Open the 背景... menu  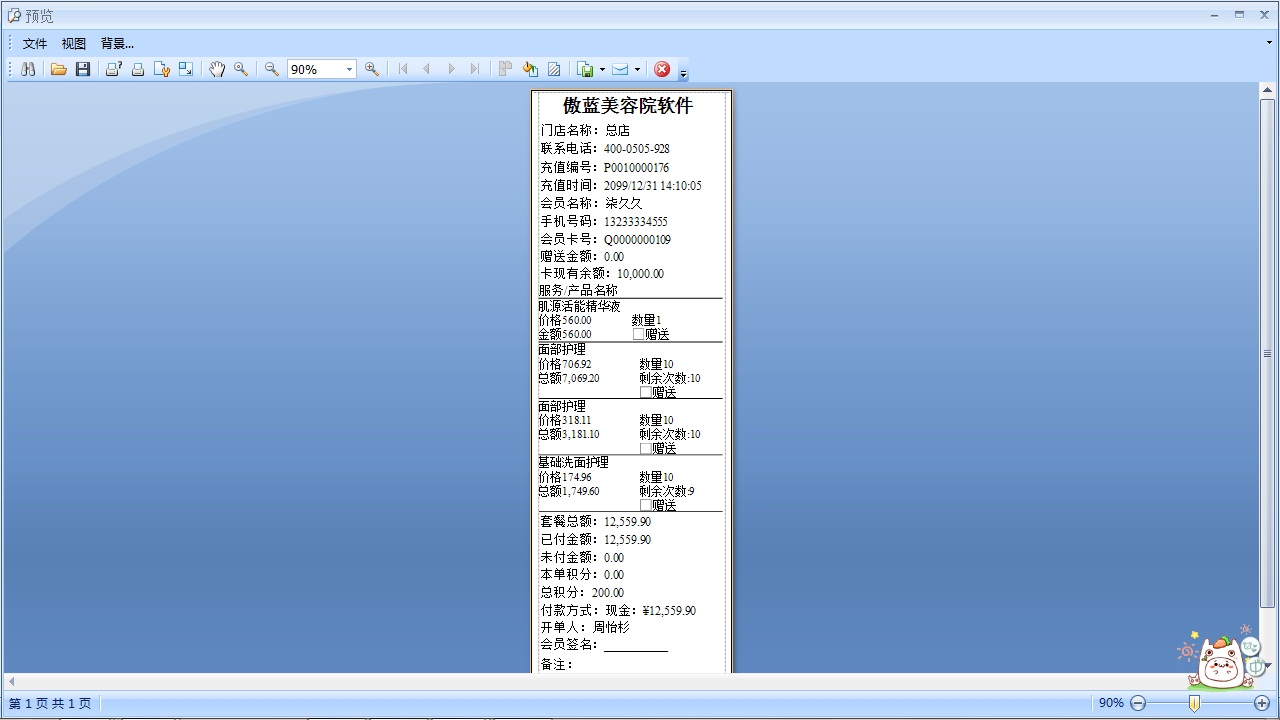click(x=117, y=43)
